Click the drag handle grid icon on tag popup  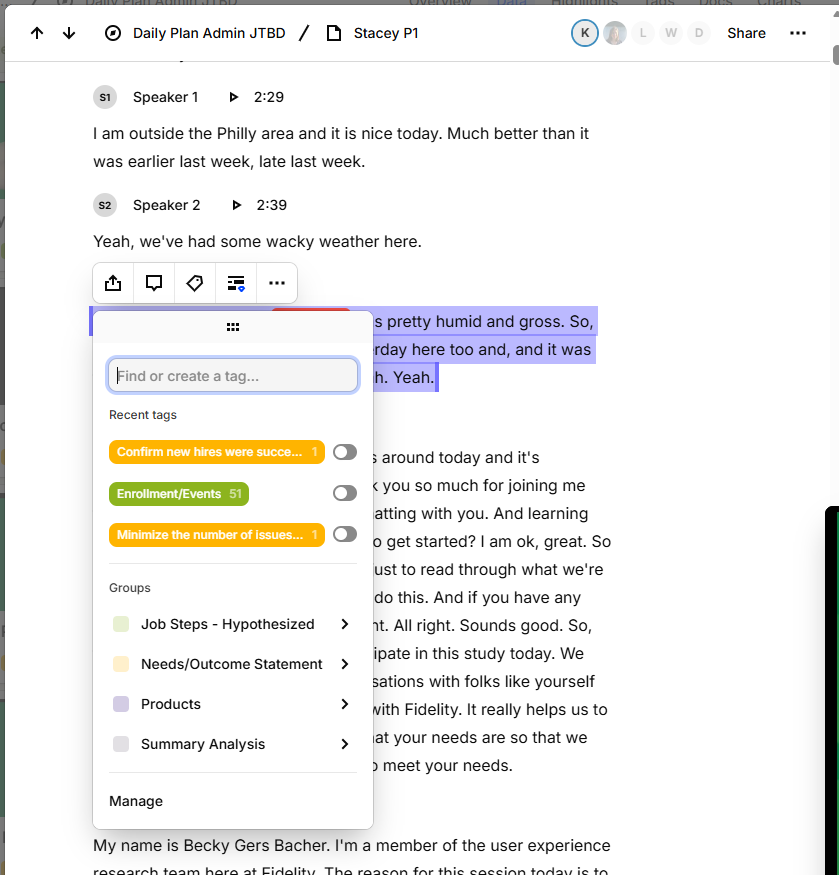[233, 327]
